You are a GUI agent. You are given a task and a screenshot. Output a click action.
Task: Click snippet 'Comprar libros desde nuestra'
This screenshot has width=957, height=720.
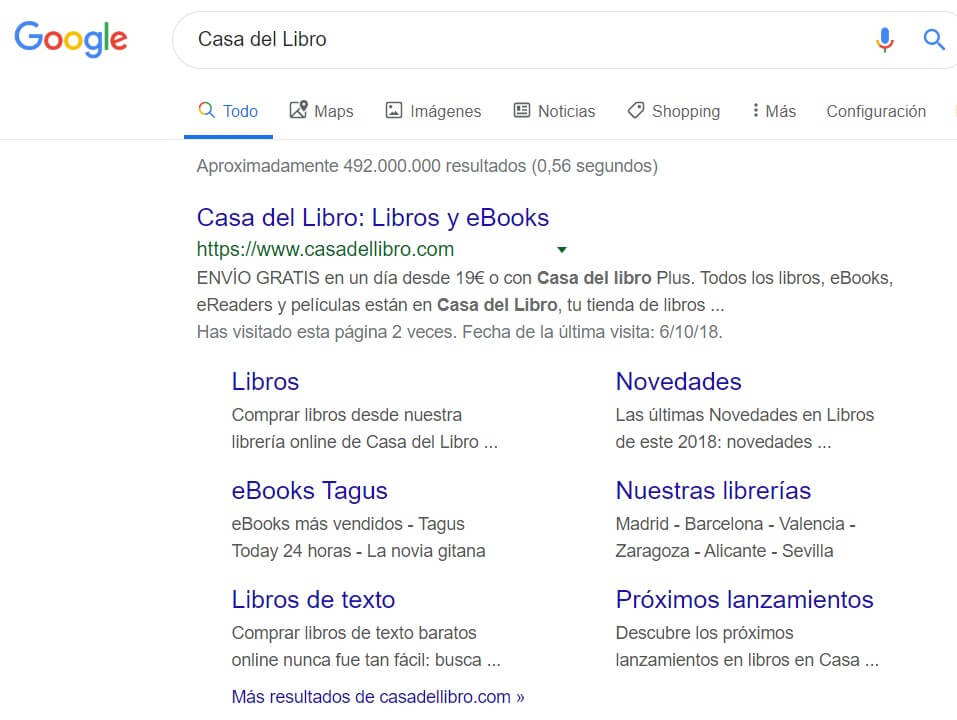click(347, 415)
